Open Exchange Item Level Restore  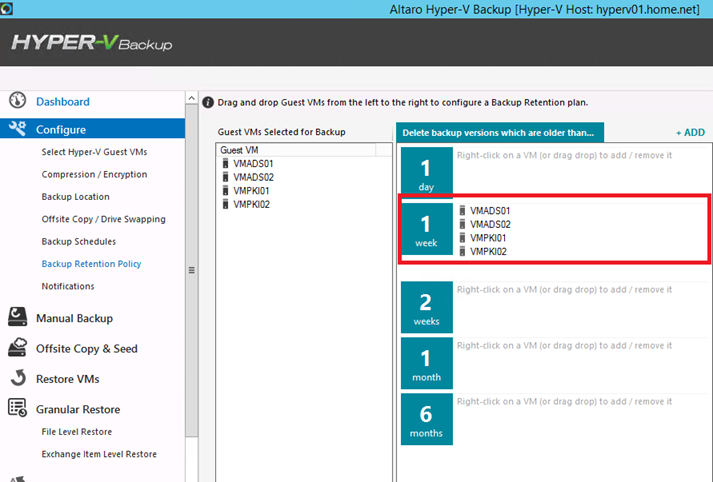coord(99,454)
